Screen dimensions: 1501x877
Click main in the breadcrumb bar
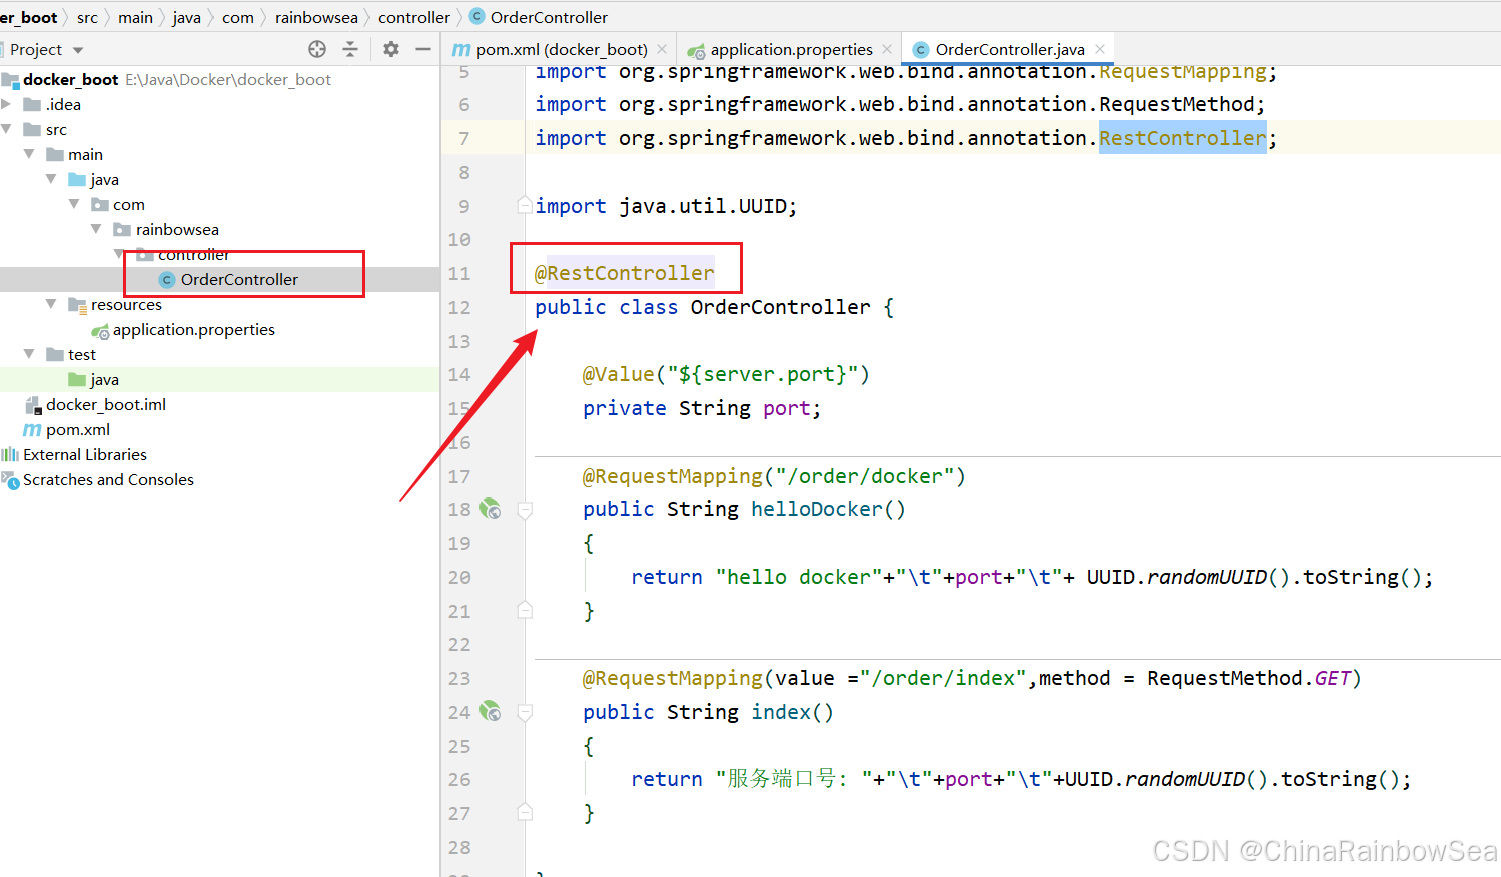tap(135, 17)
